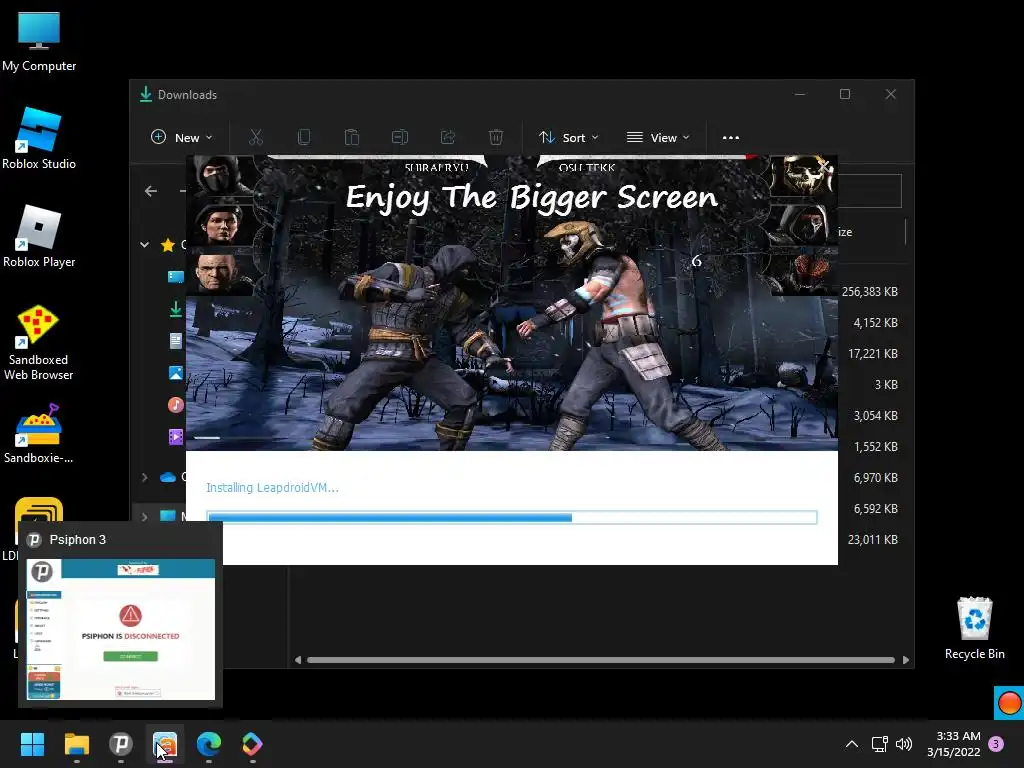Image resolution: width=1024 pixels, height=768 pixels.
Task: Open See more ellipsis in Downloads toolbar
Action: point(731,137)
